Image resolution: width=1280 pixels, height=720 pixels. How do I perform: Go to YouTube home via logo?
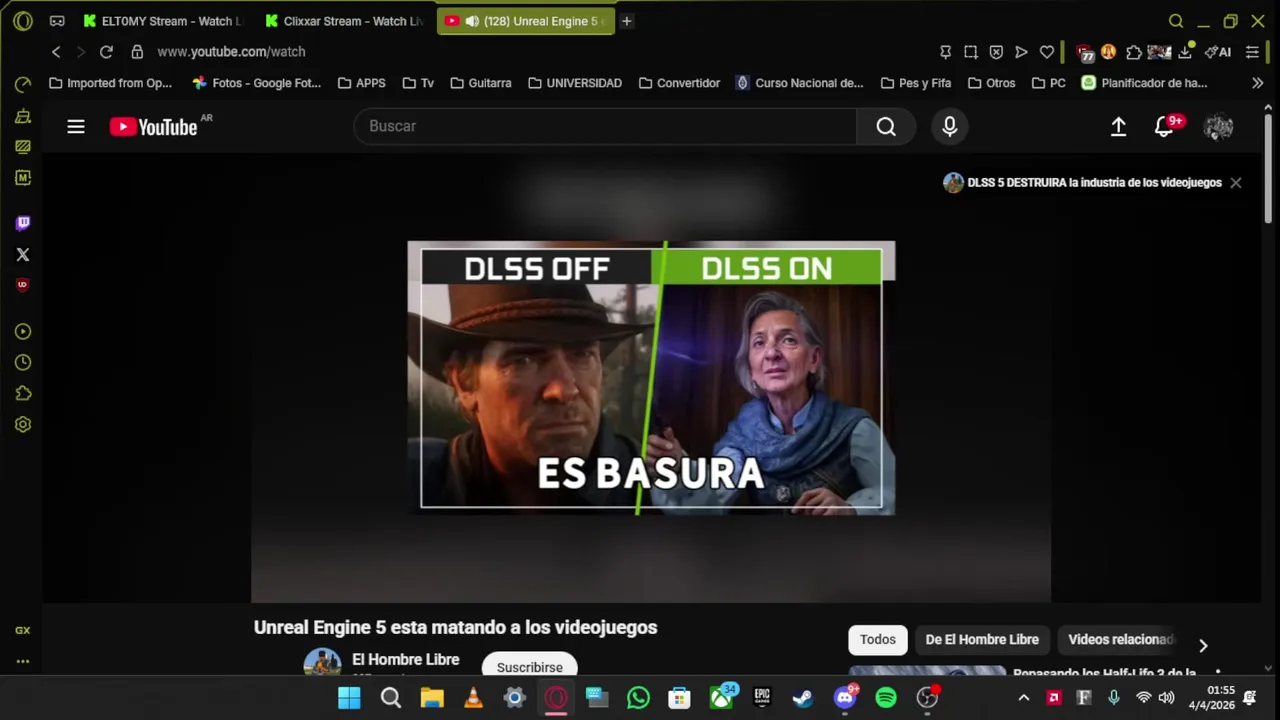click(154, 126)
